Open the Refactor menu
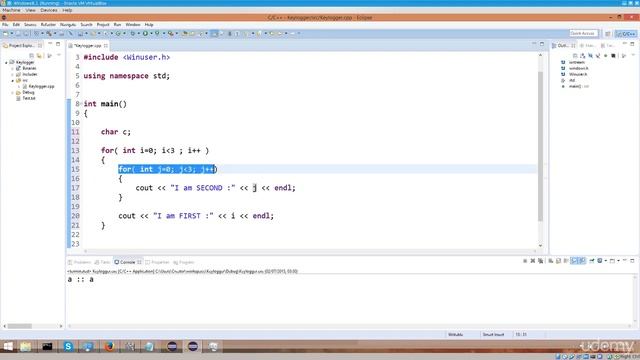This screenshot has width=640, height=360. [48, 24]
